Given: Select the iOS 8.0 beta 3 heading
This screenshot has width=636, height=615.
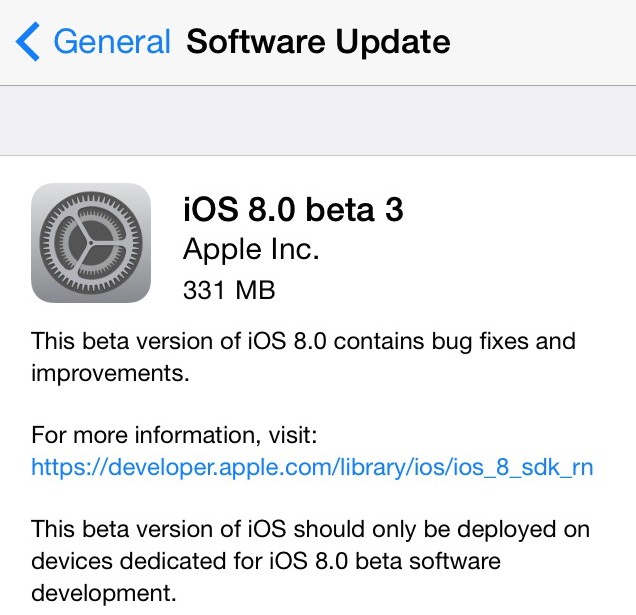Looking at the screenshot, I should (293, 209).
